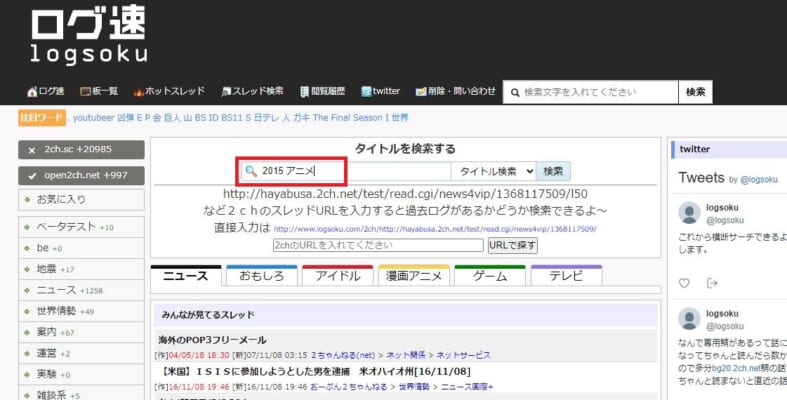
Task: Open be +0 category in sidebar
Action: pos(81,248)
